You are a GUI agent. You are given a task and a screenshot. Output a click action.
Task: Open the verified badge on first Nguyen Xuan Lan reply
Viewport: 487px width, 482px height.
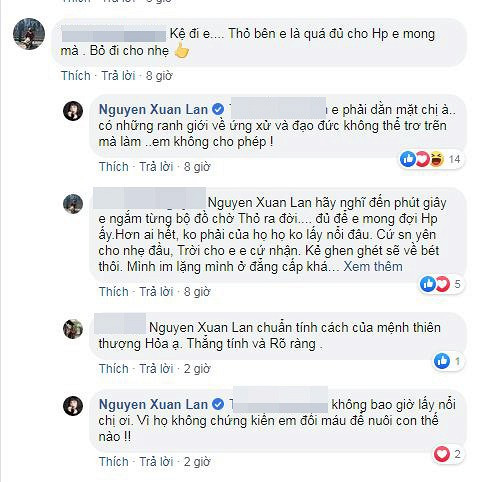[218, 110]
